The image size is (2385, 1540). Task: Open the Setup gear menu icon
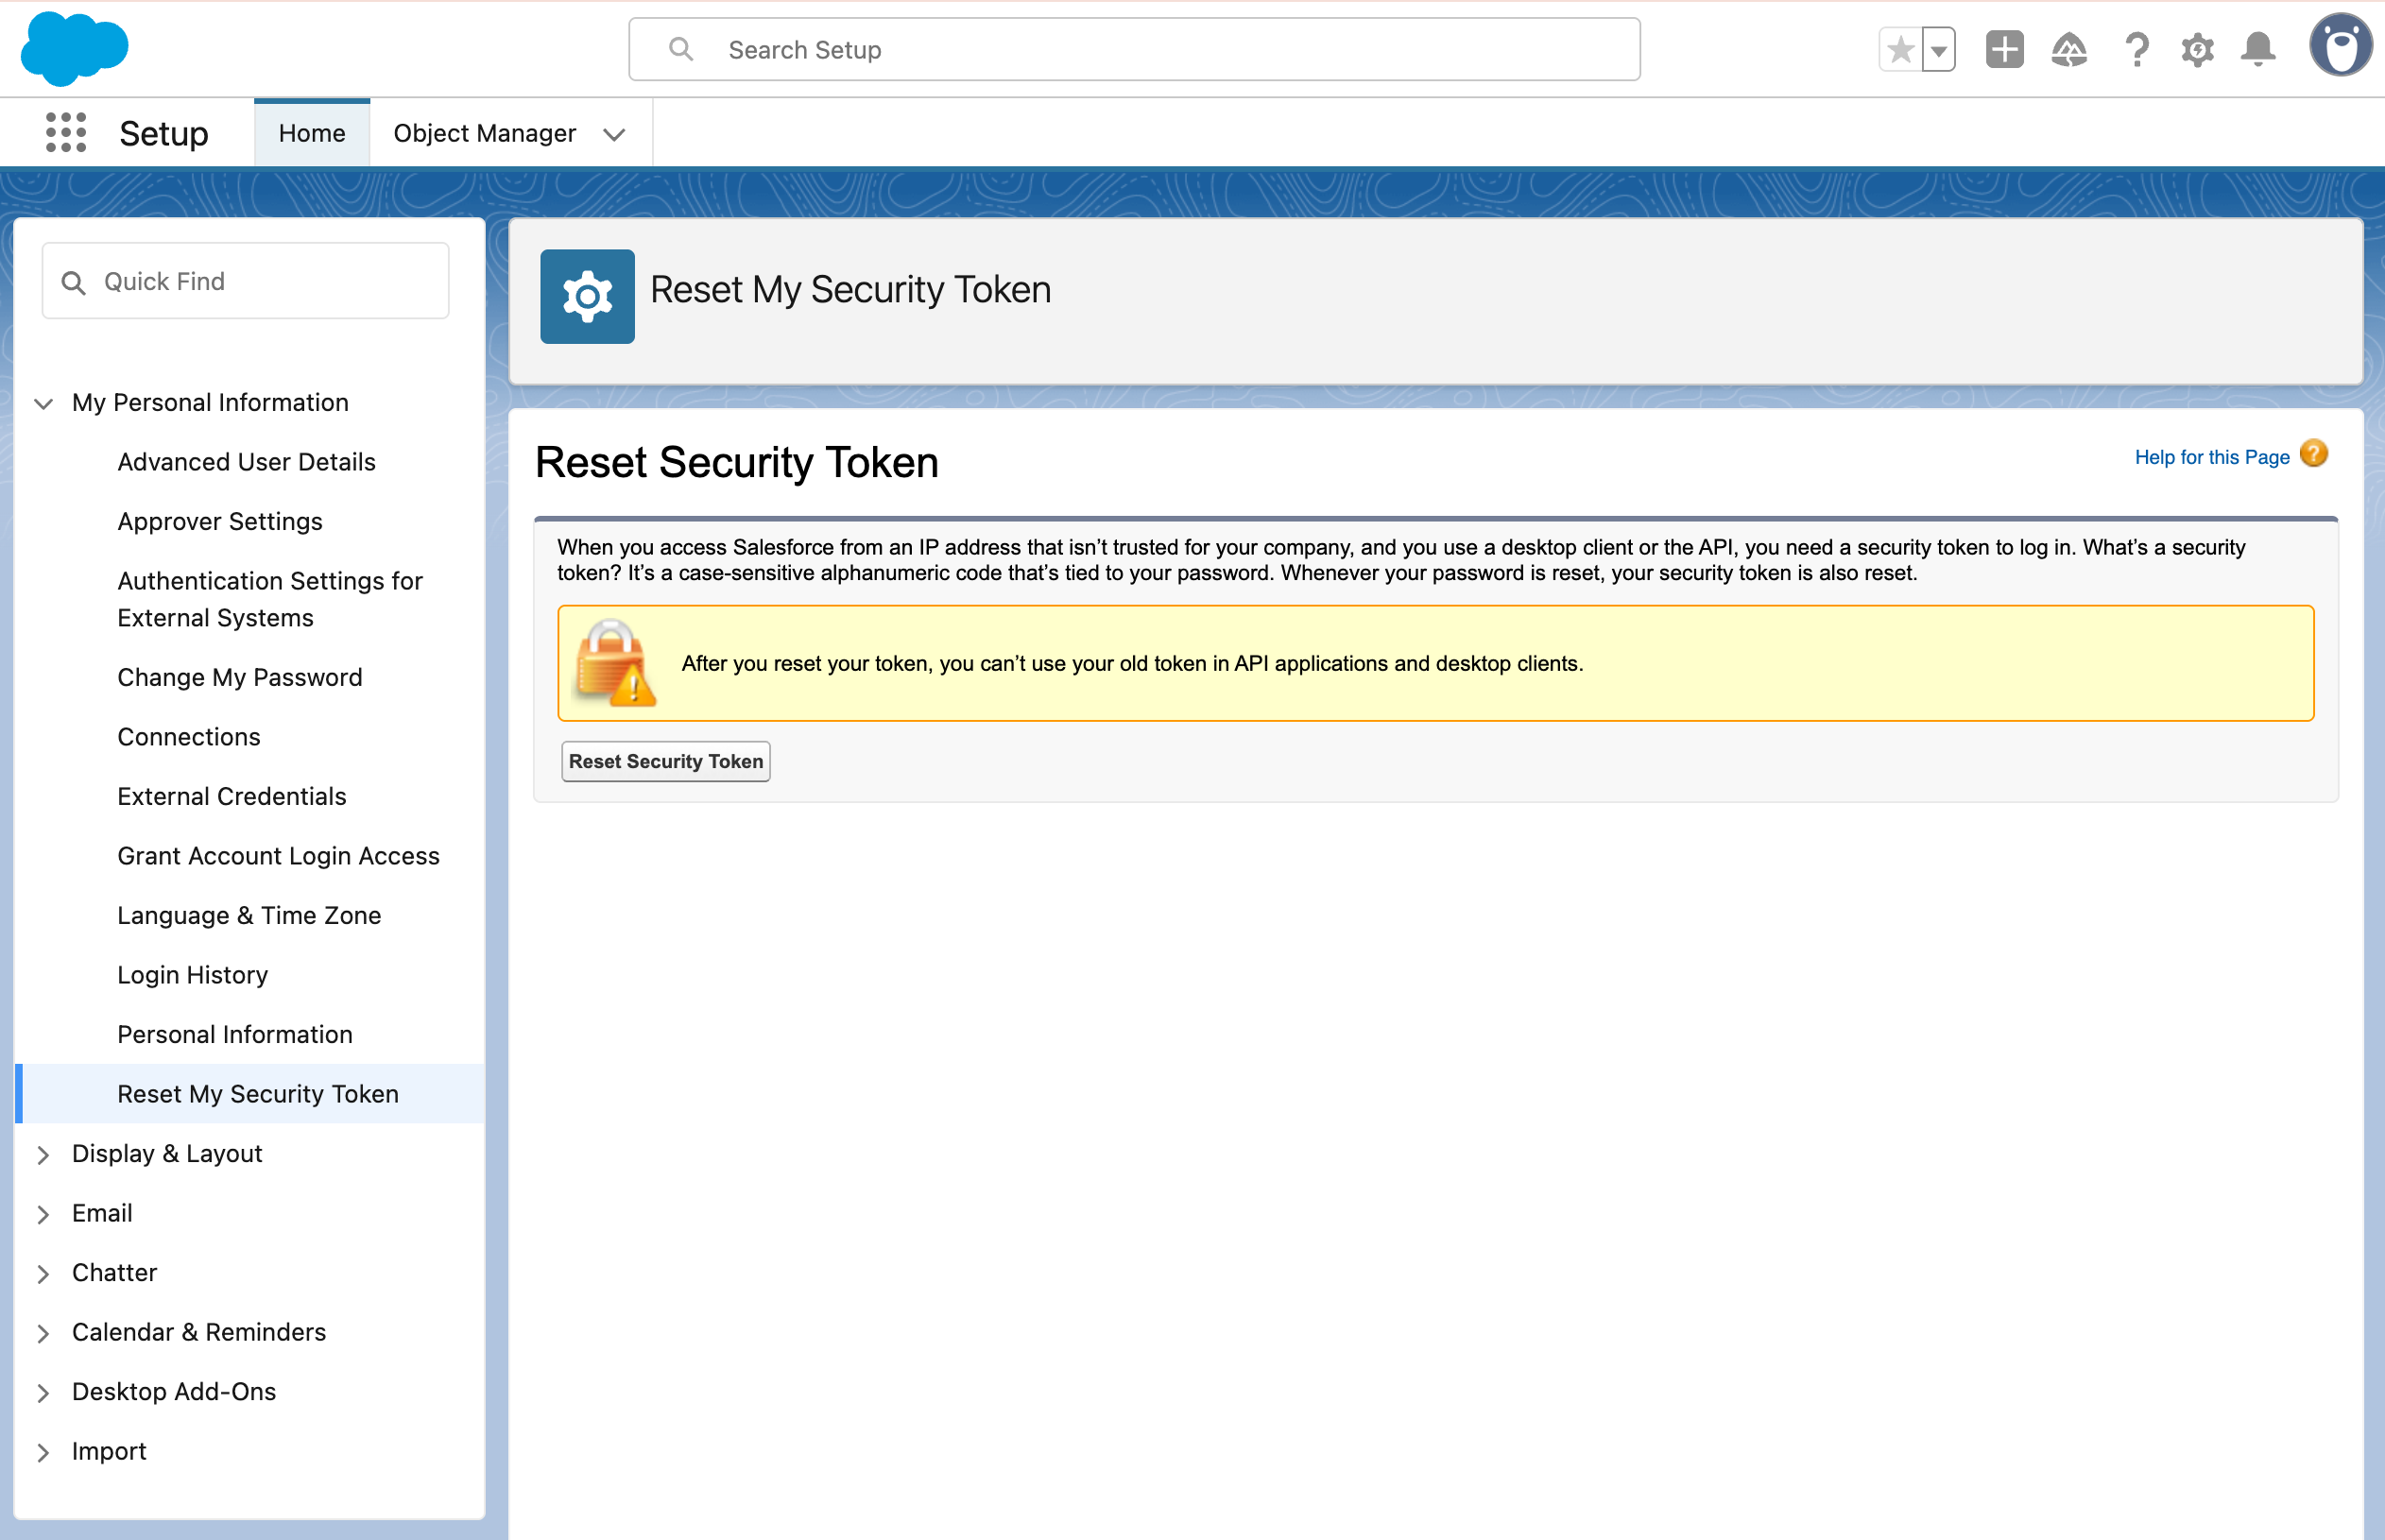pyautogui.click(x=2197, y=49)
